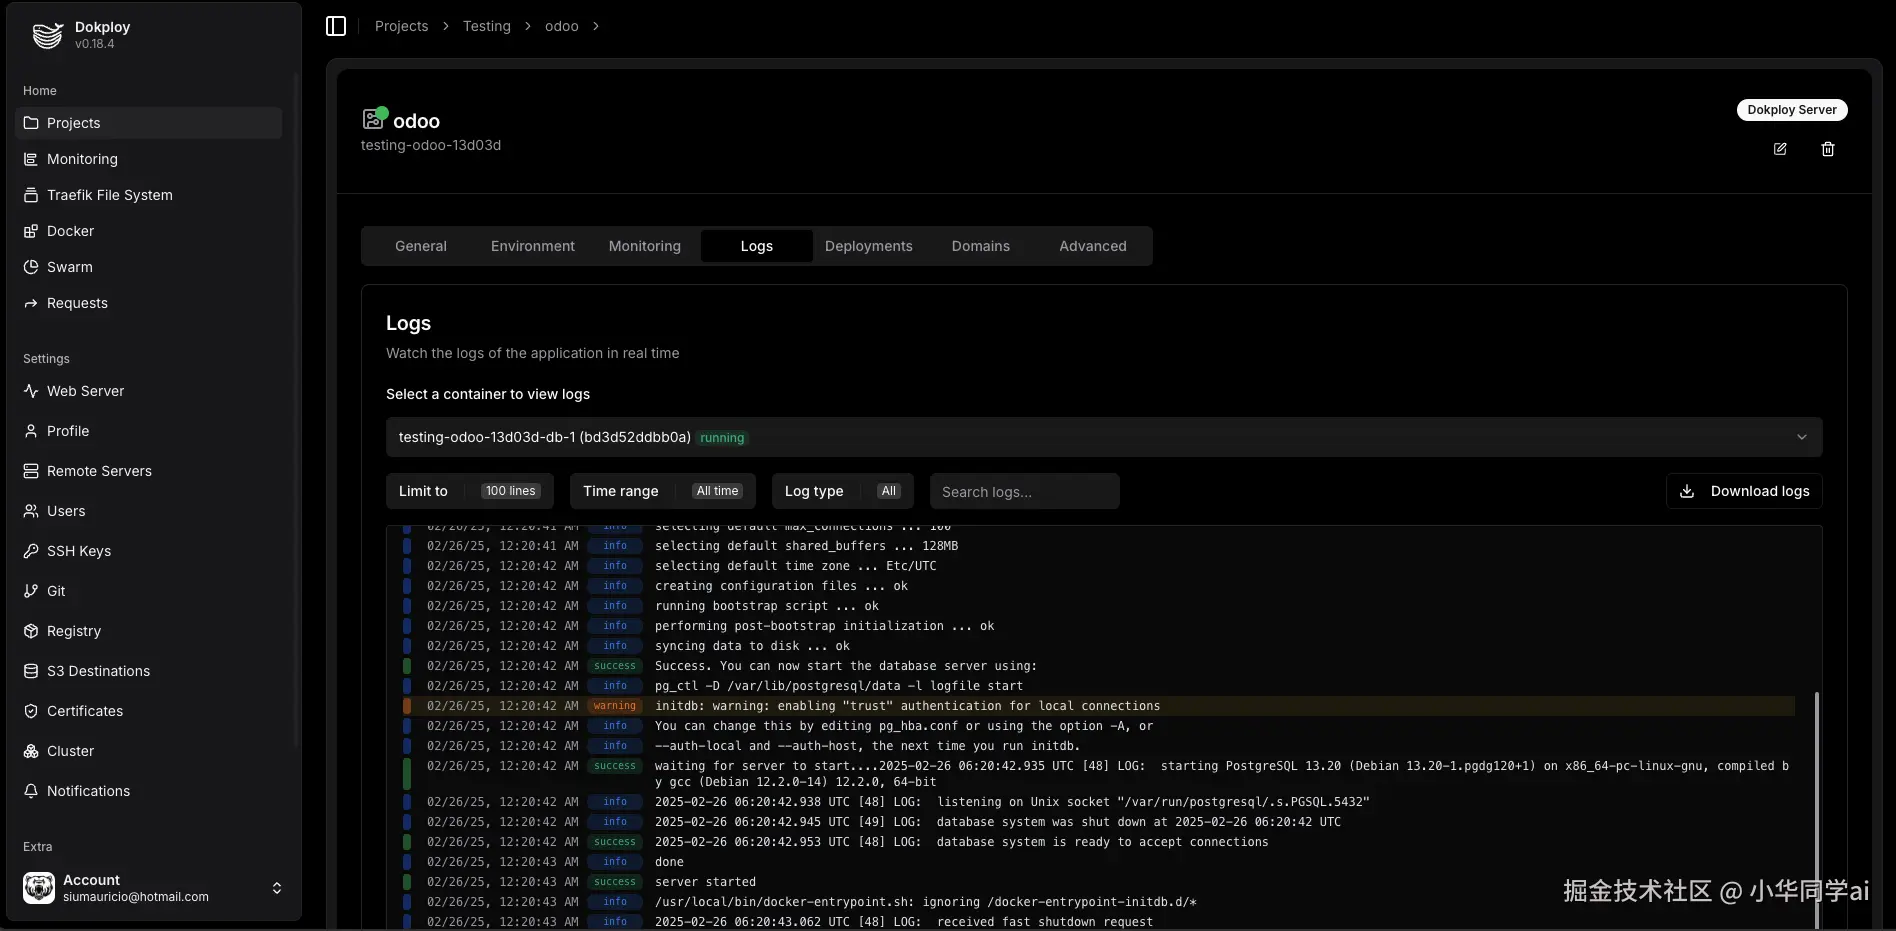
Task: Click the running status badge
Action: click(722, 438)
